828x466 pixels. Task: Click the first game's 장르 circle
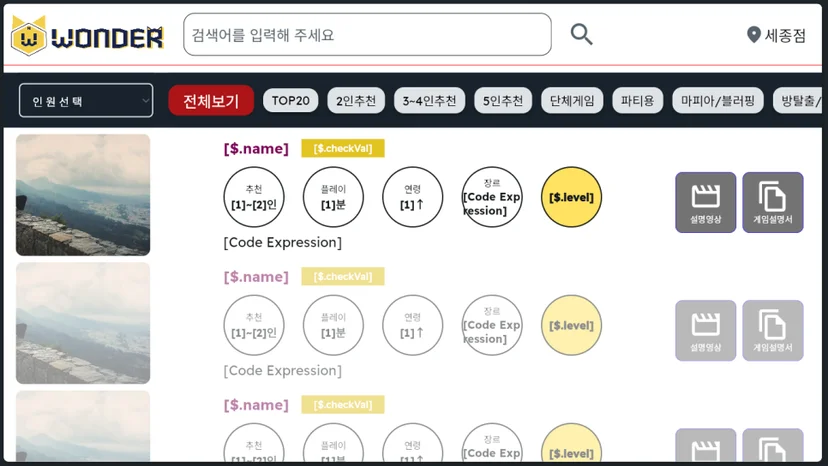492,197
